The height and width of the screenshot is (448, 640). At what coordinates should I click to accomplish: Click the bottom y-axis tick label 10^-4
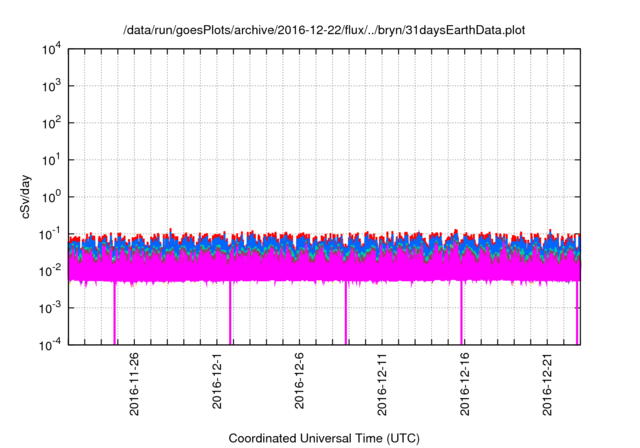pyautogui.click(x=50, y=344)
